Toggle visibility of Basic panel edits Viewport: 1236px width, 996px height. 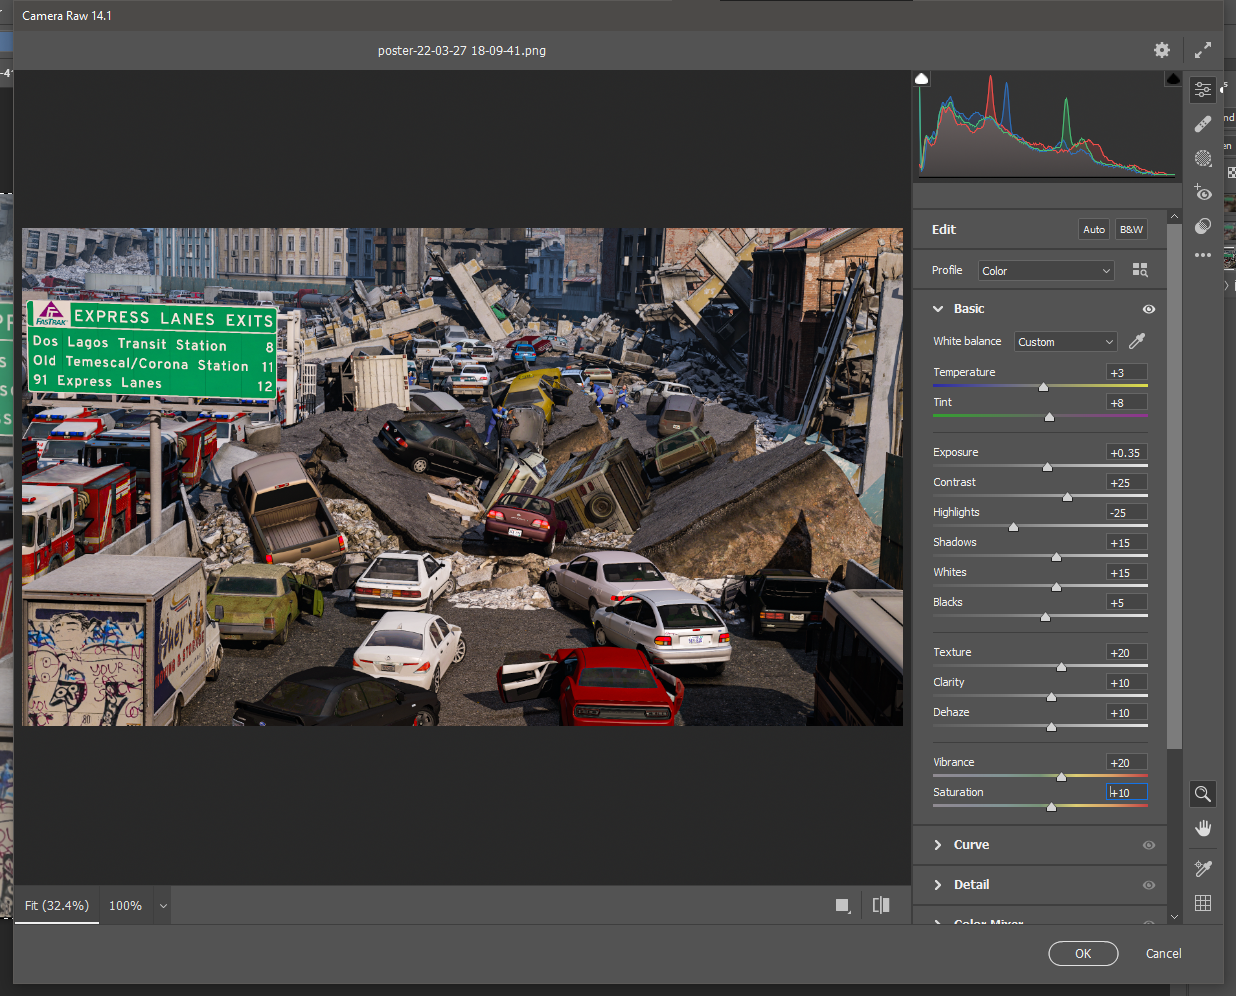pos(1148,309)
